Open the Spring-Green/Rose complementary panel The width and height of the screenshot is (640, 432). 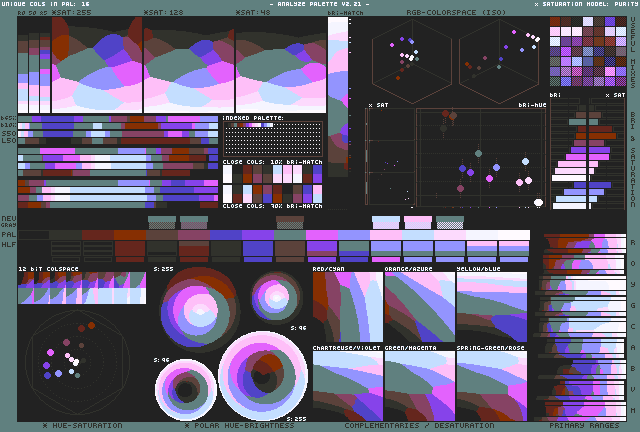[x=492, y=386]
